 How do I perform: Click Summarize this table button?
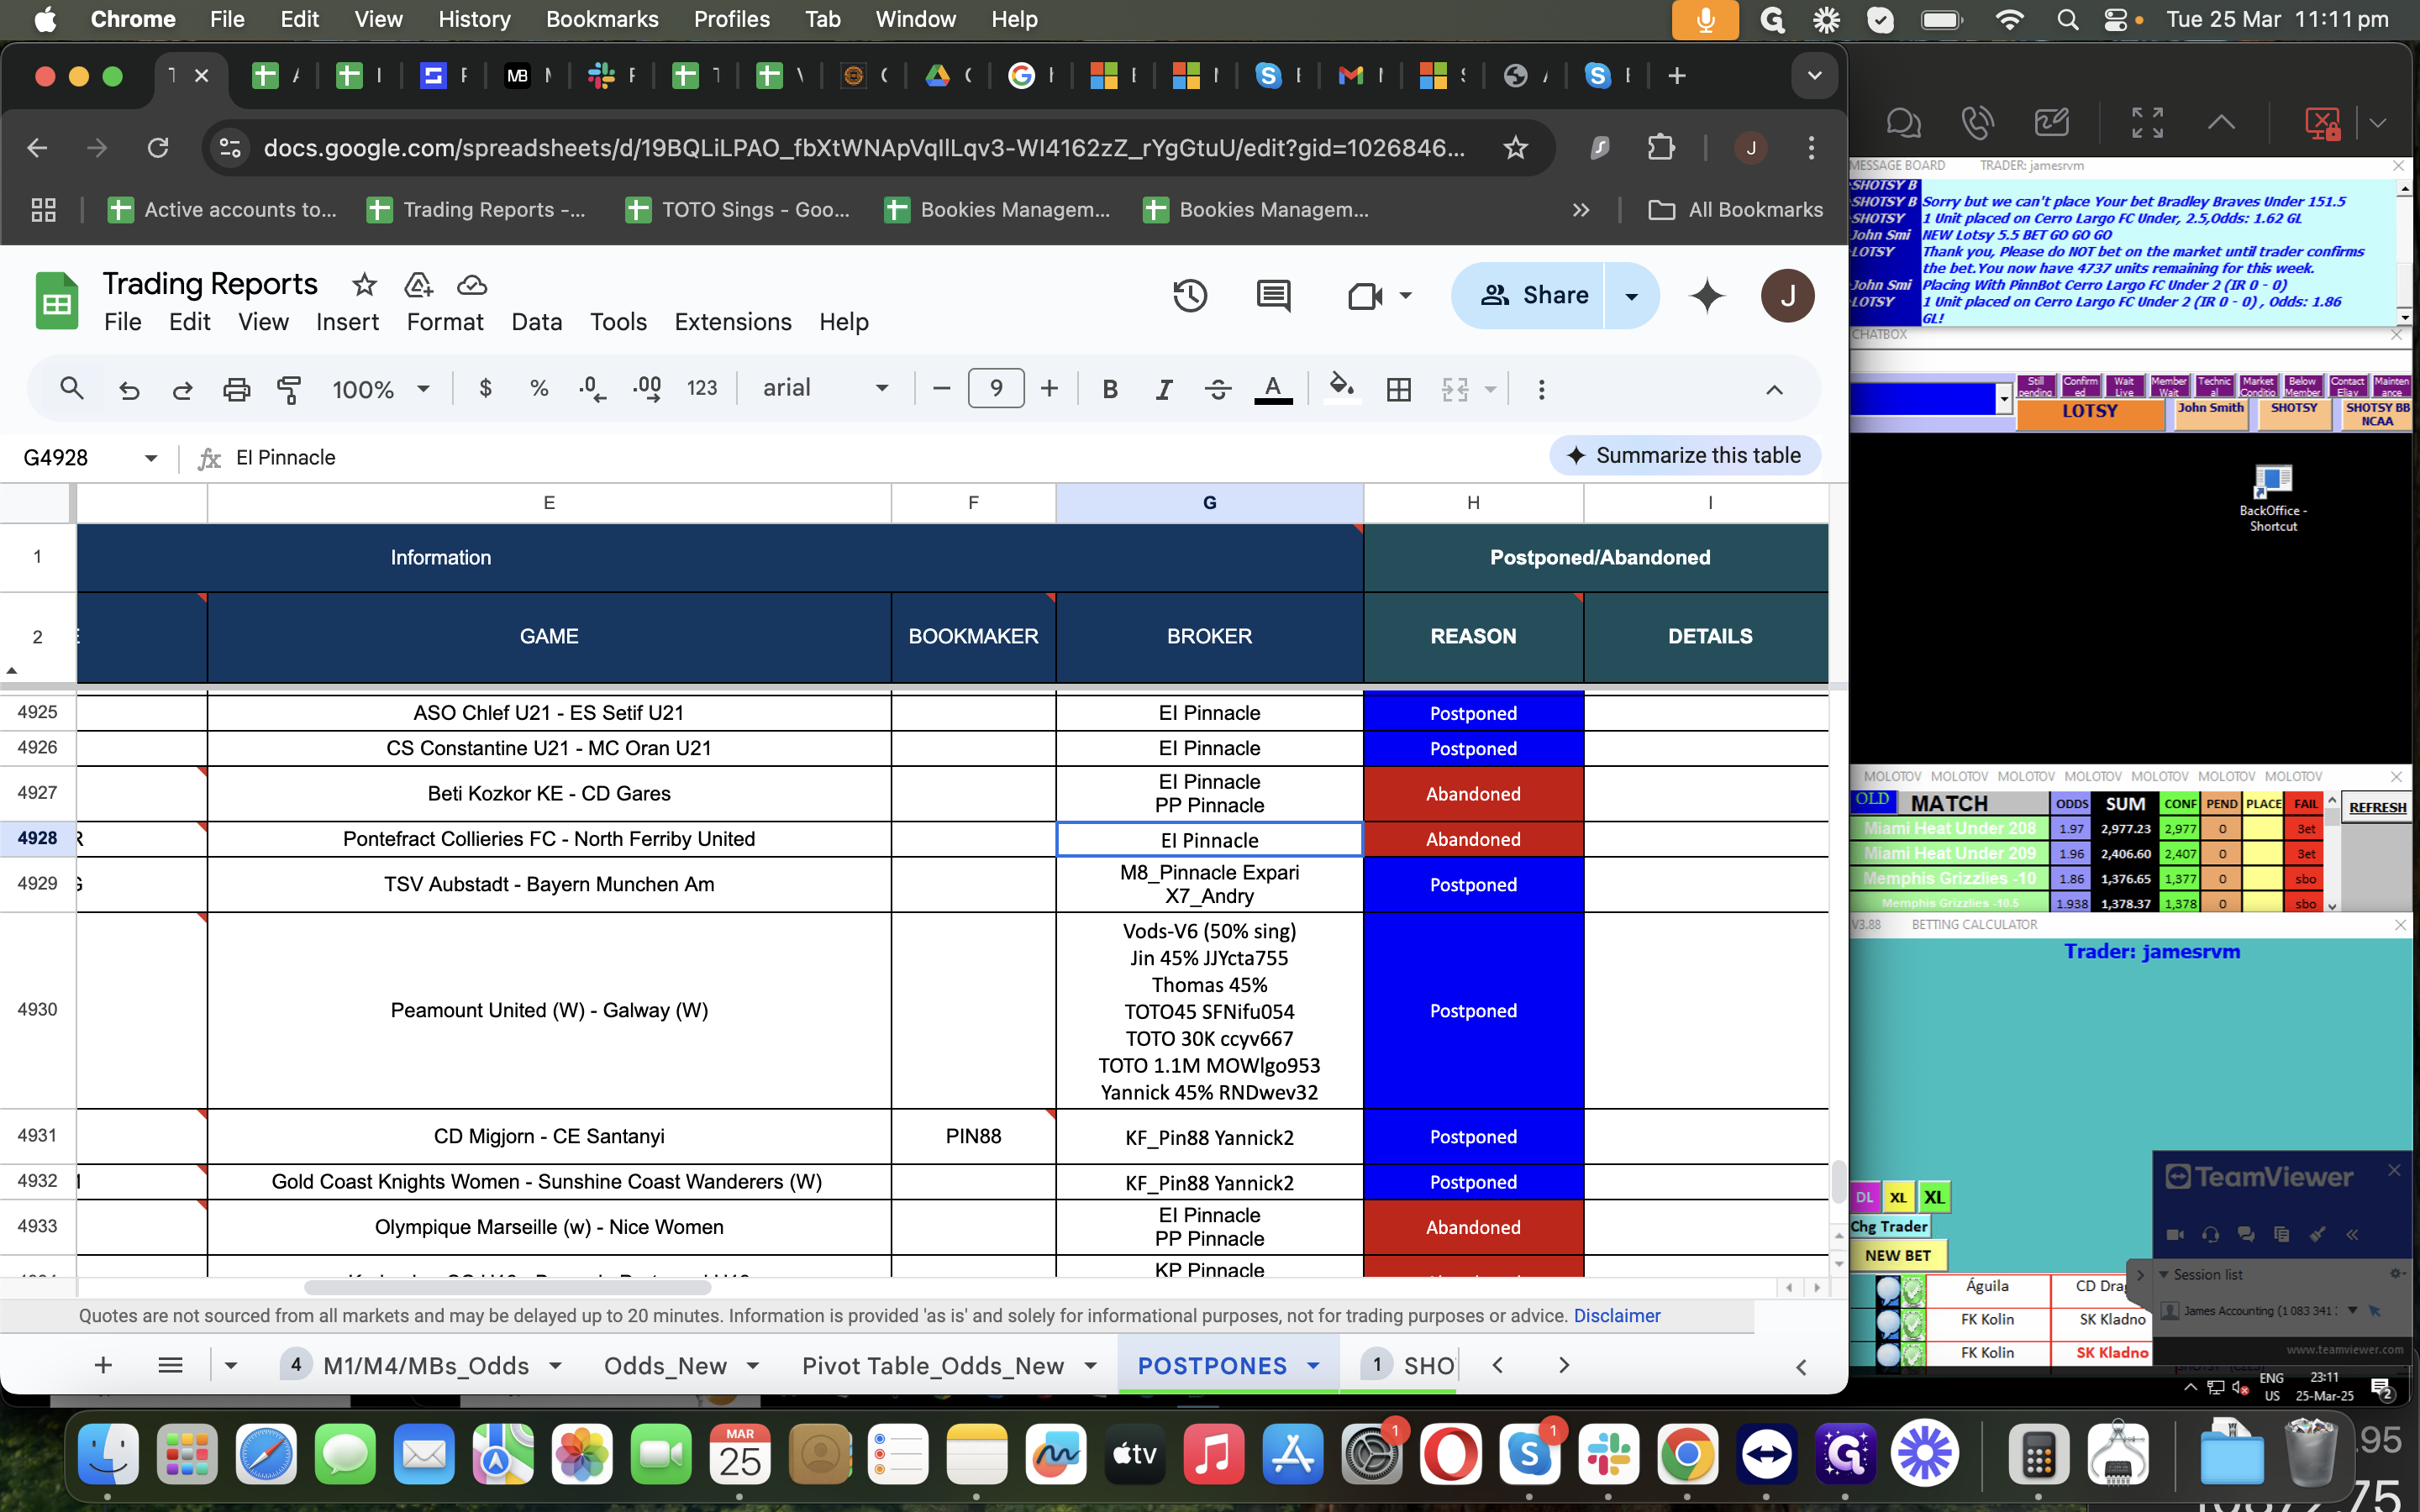1684,456
